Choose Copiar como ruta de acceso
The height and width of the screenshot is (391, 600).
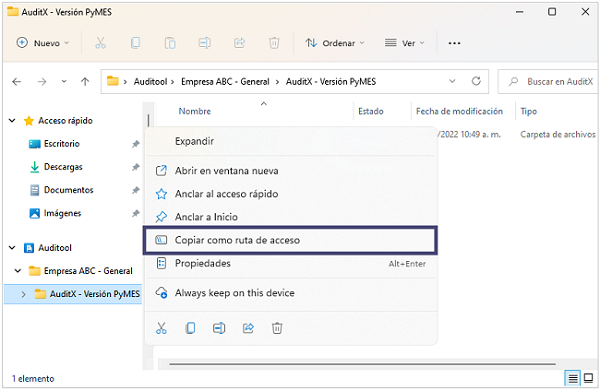click(290, 240)
